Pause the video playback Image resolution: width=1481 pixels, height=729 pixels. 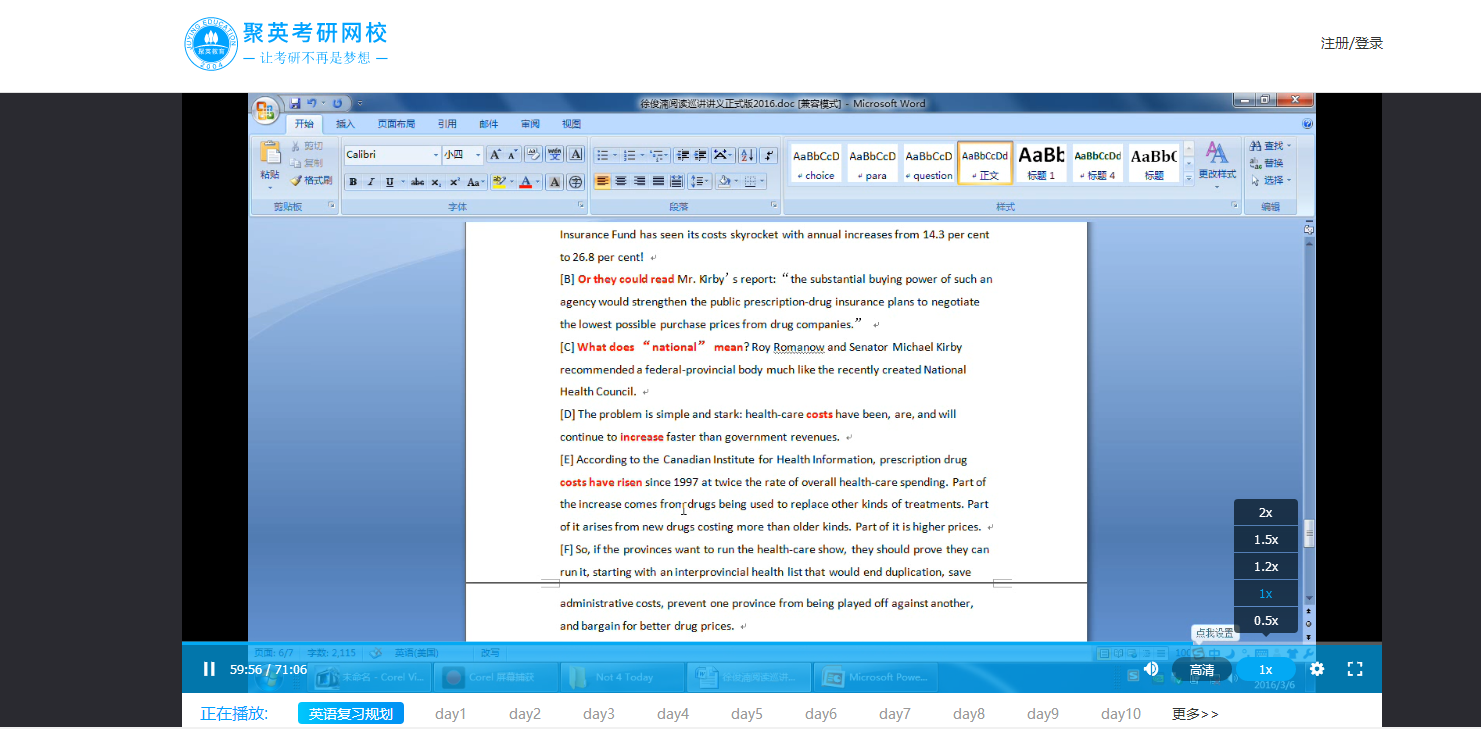[209, 669]
